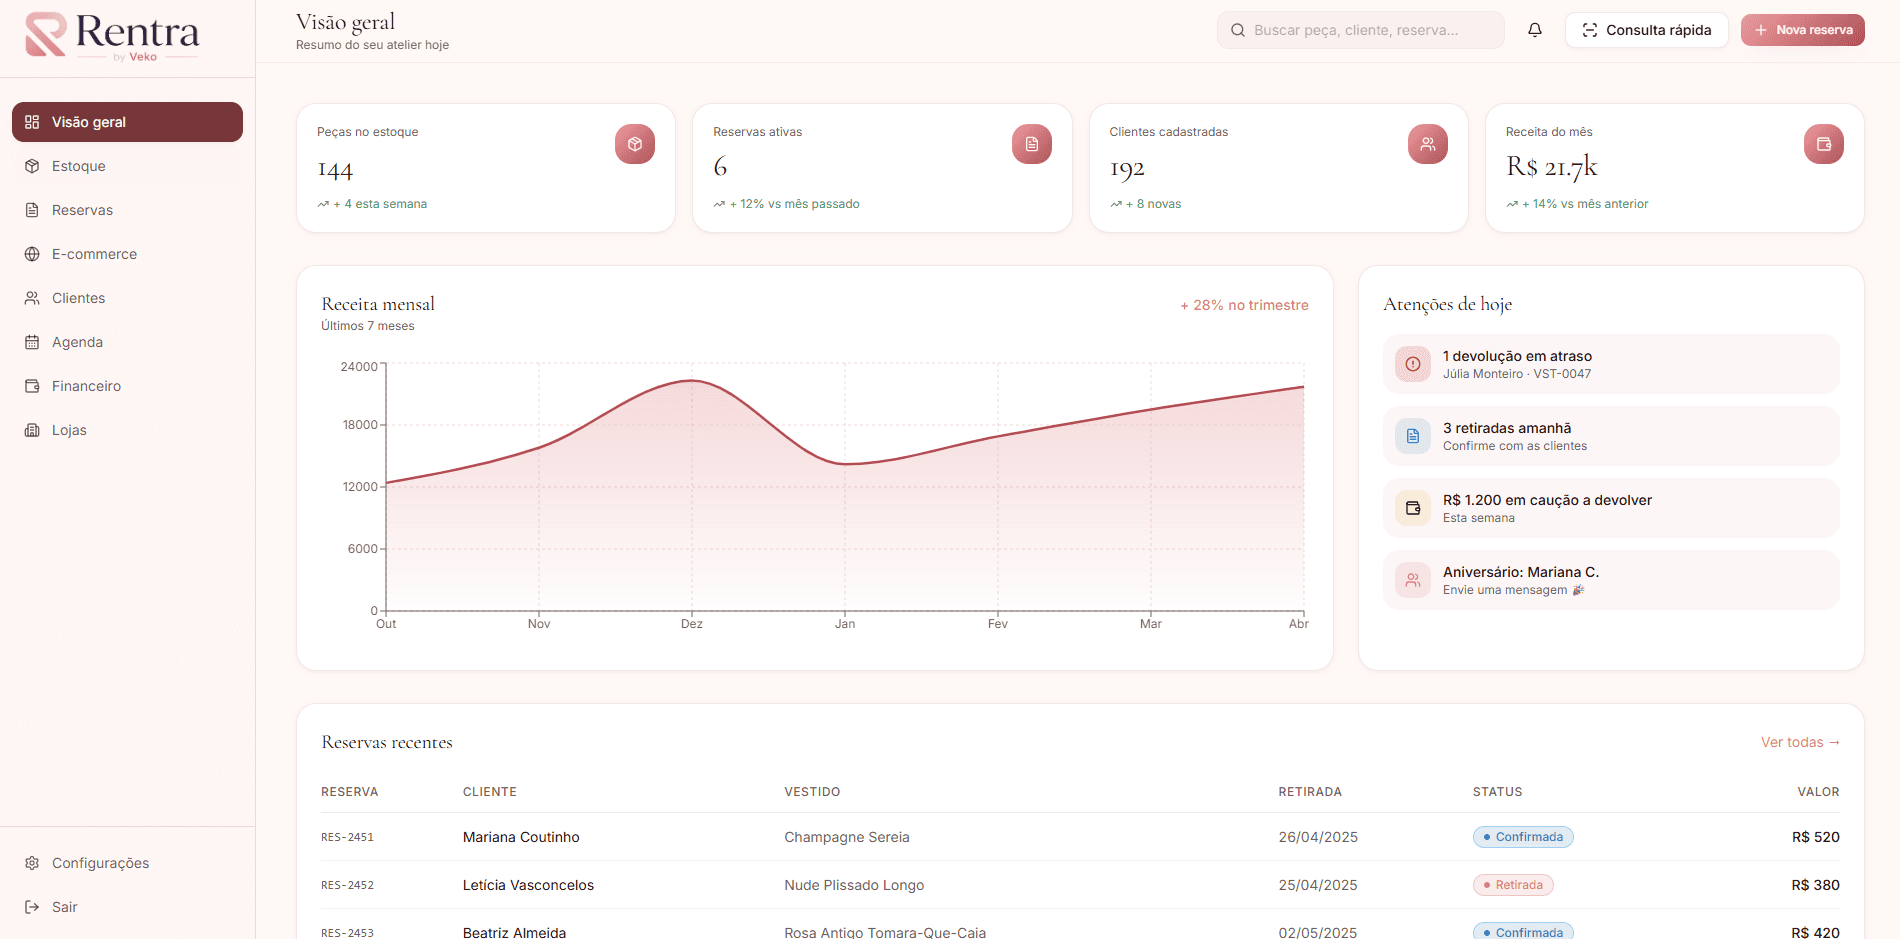Click the Lojas building icon in sidebar
The image size is (1900, 939).
point(32,430)
